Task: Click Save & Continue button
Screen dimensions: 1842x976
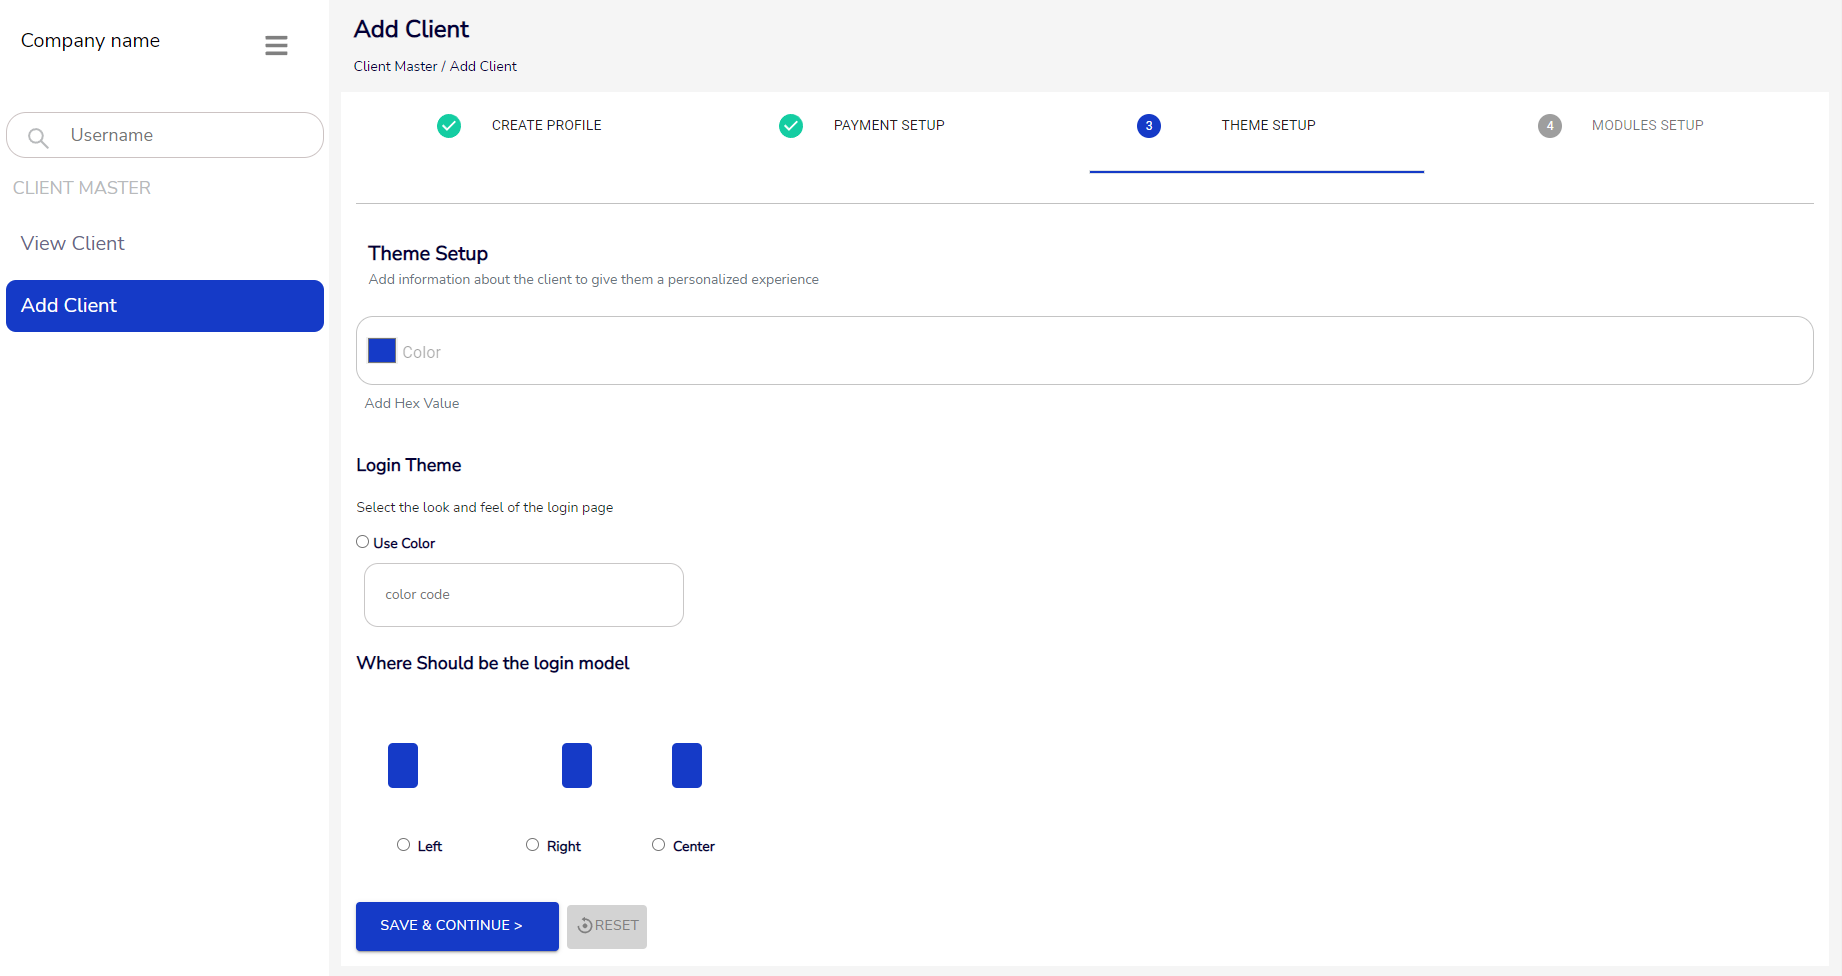Action: (x=457, y=926)
